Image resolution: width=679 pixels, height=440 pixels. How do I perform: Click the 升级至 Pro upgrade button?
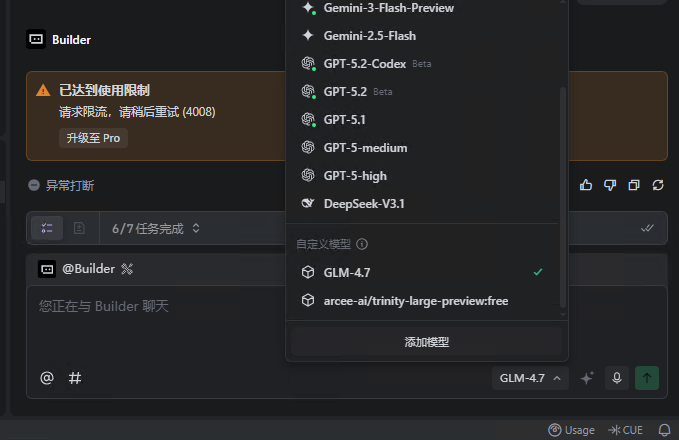pyautogui.click(x=93, y=138)
